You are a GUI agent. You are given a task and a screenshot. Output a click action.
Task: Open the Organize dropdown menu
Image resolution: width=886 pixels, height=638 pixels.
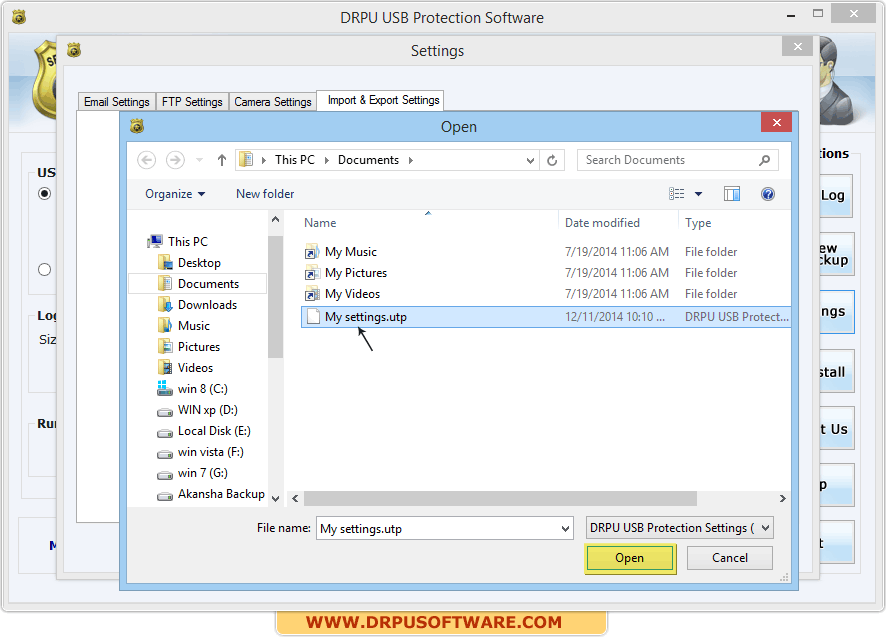[x=175, y=194]
